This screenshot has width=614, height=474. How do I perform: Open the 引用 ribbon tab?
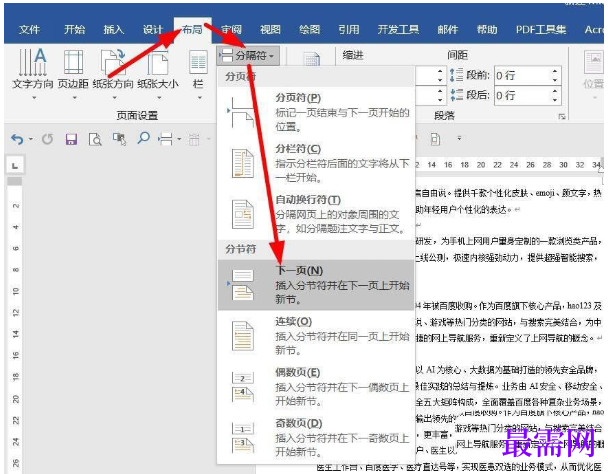click(349, 29)
